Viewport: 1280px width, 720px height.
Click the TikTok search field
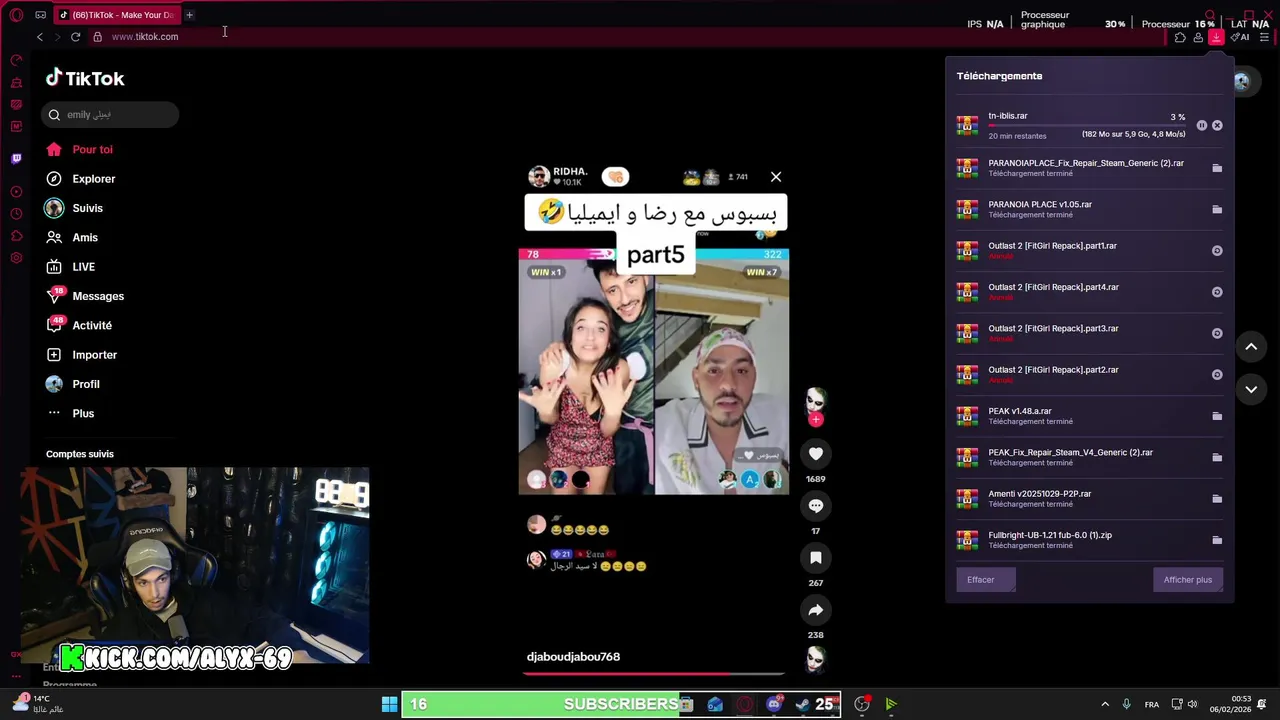[x=110, y=115]
